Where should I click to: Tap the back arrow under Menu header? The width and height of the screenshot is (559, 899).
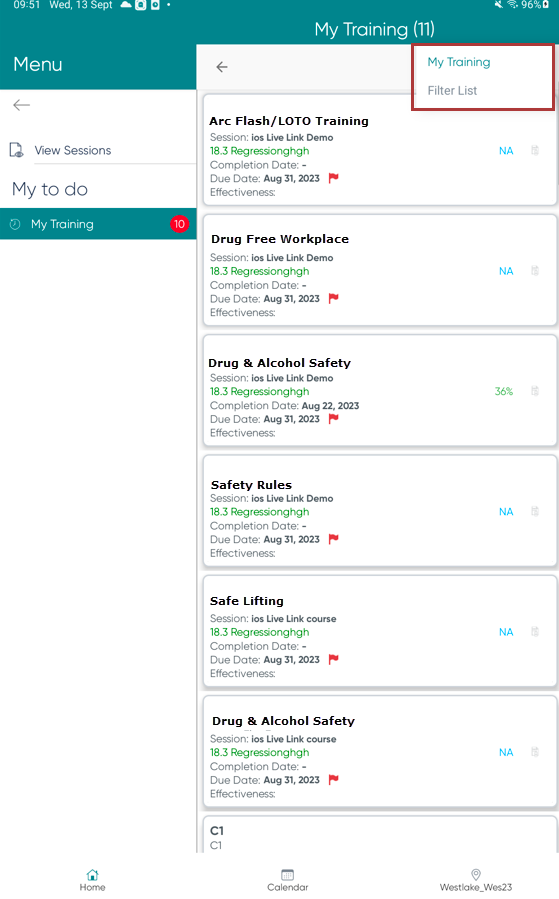click(21, 105)
